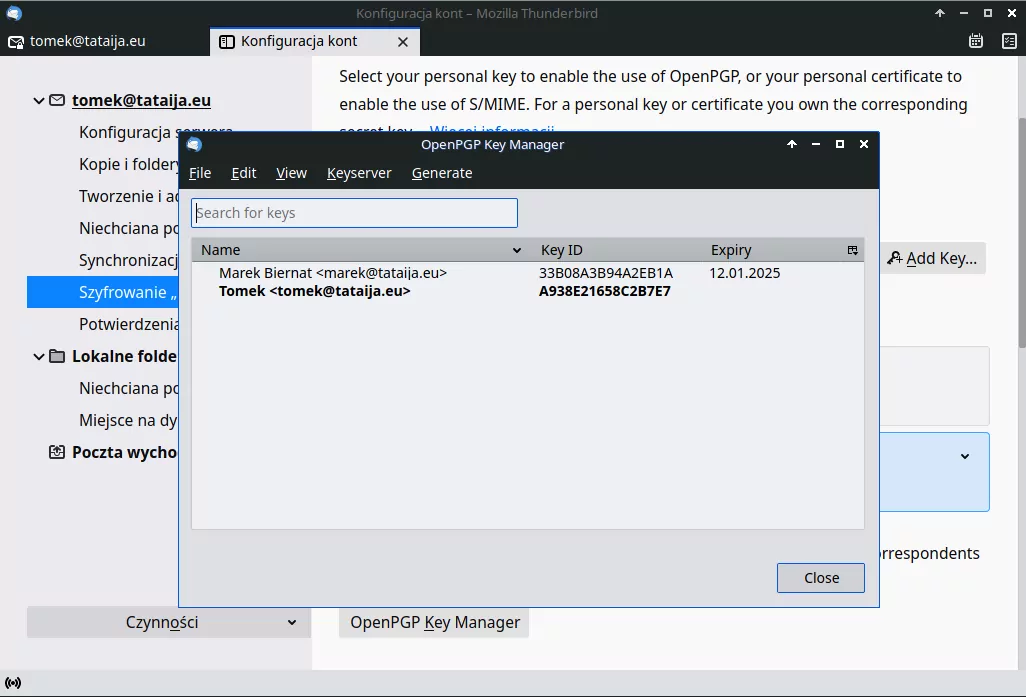
Task: Select Lokalne foldery in the sidebar
Action: pyautogui.click(x=124, y=356)
